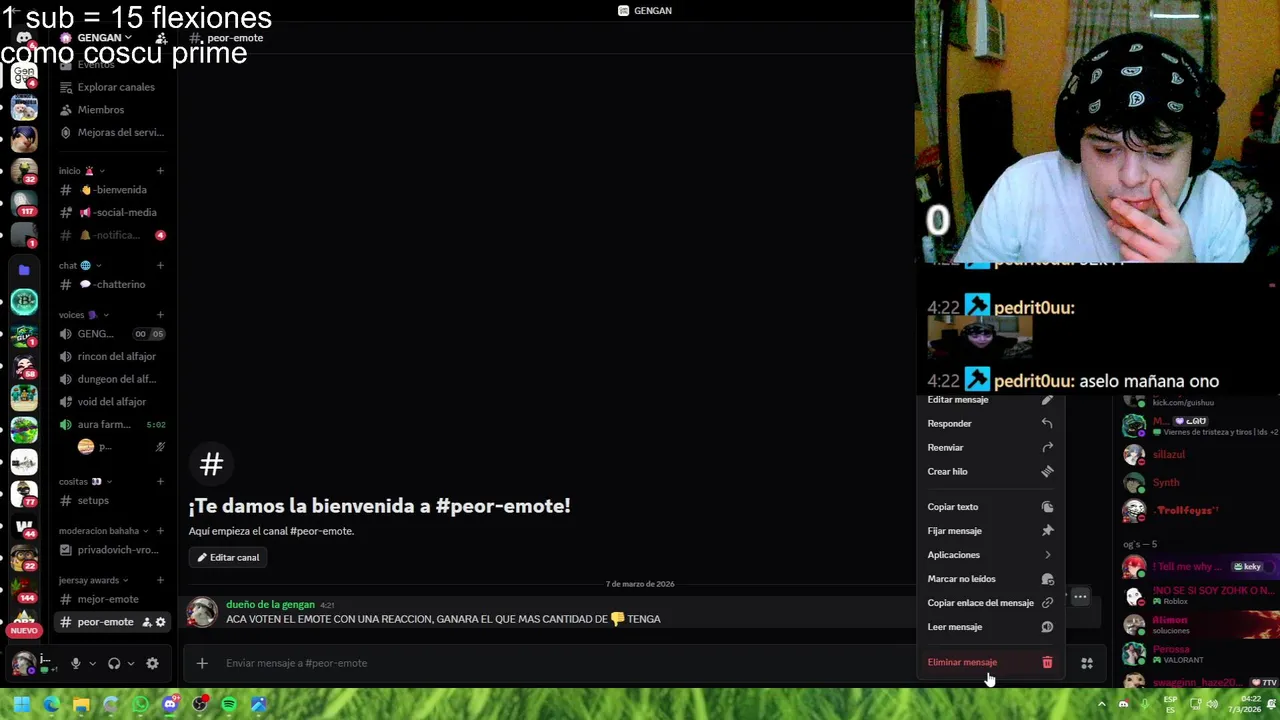Add a channel to the inicio category
The image size is (1280, 720).
click(x=160, y=171)
